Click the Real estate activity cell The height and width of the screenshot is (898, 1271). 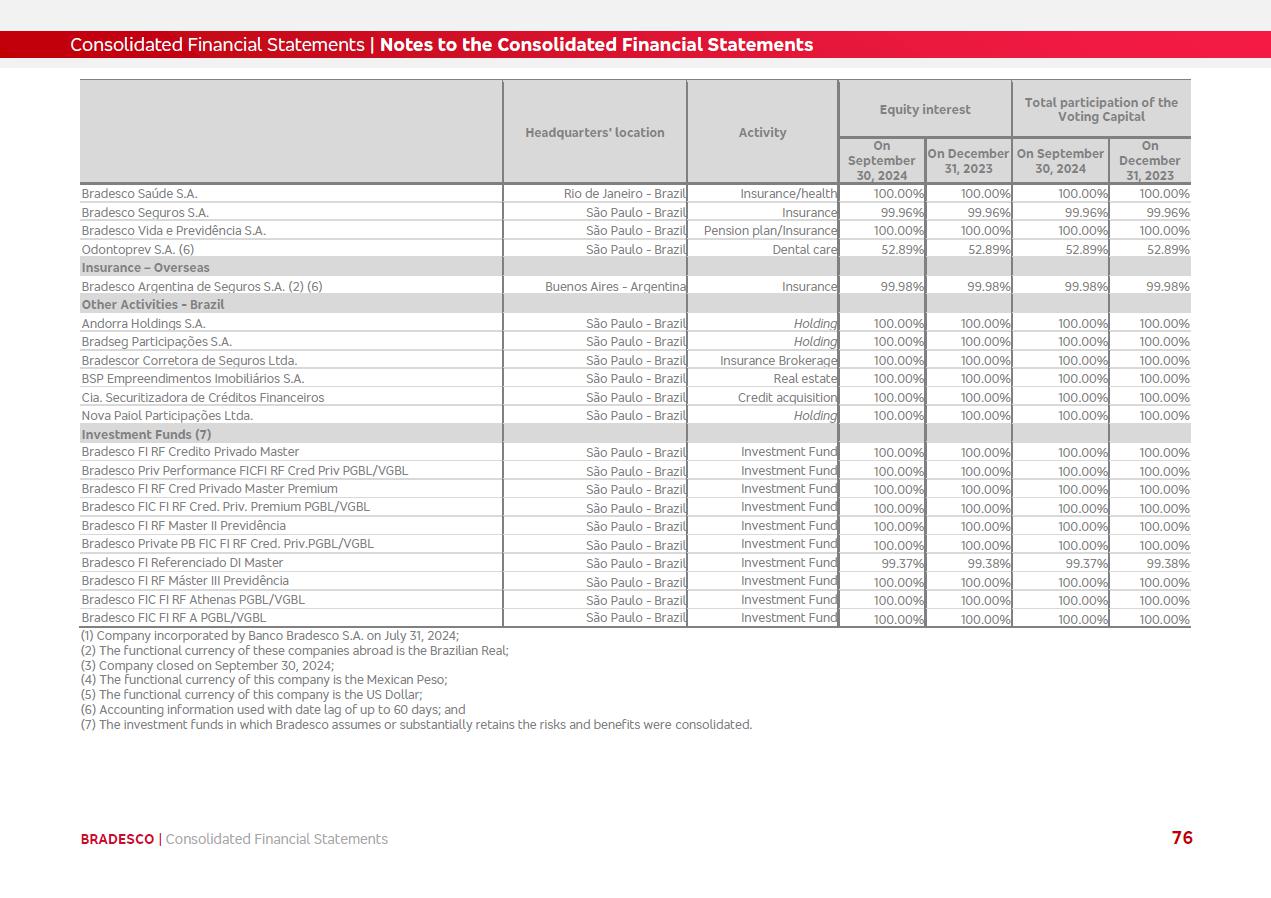[805, 379]
